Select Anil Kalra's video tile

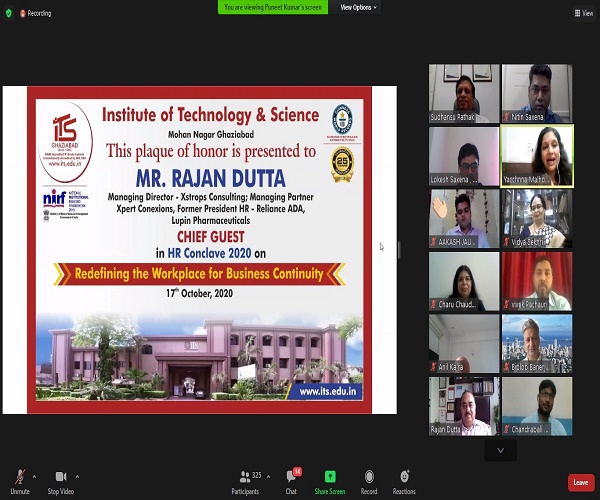point(464,344)
